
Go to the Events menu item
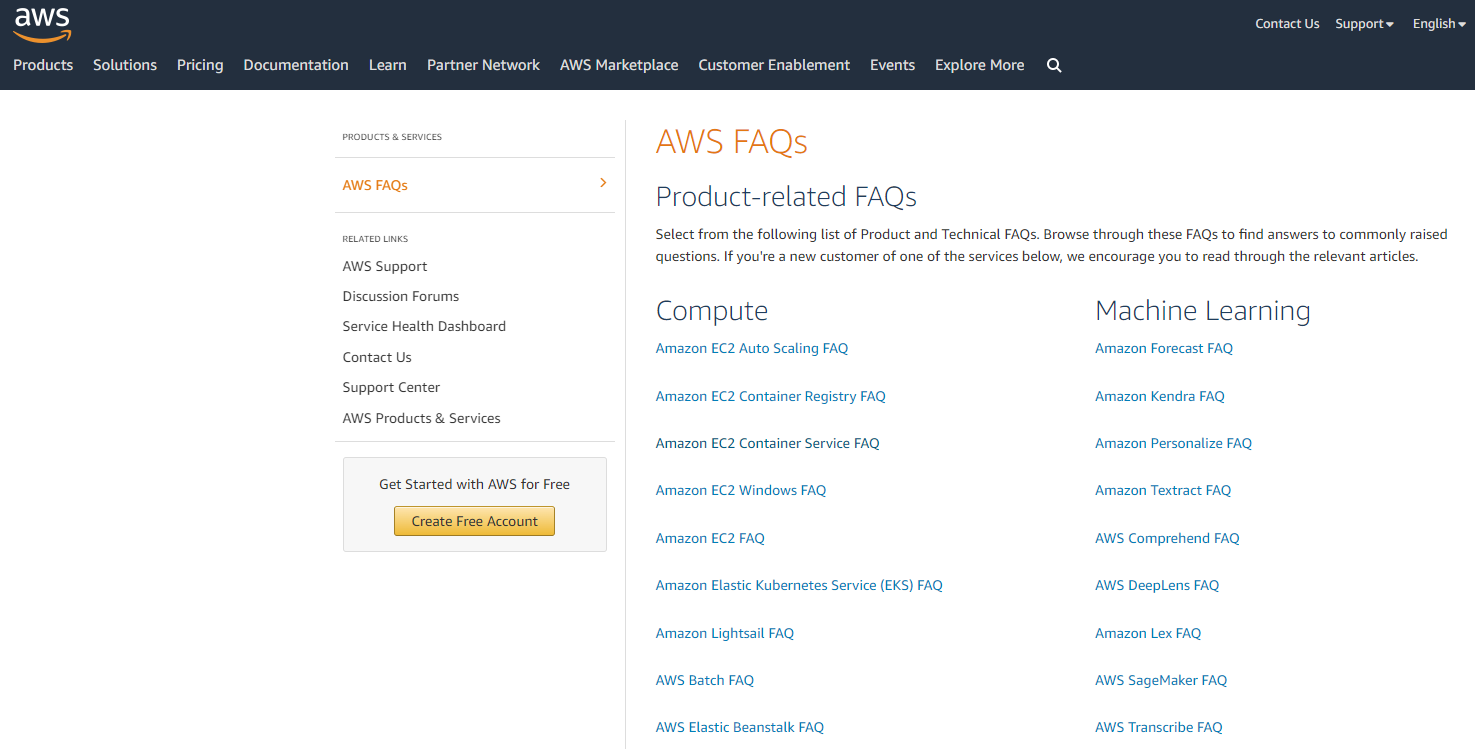click(x=892, y=65)
